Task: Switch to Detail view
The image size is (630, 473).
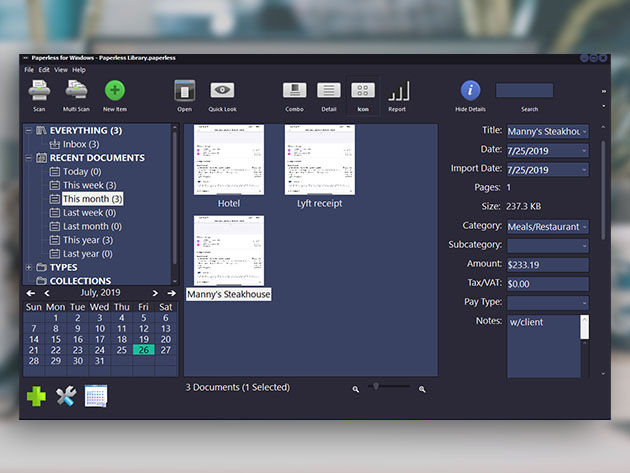Action: click(329, 90)
